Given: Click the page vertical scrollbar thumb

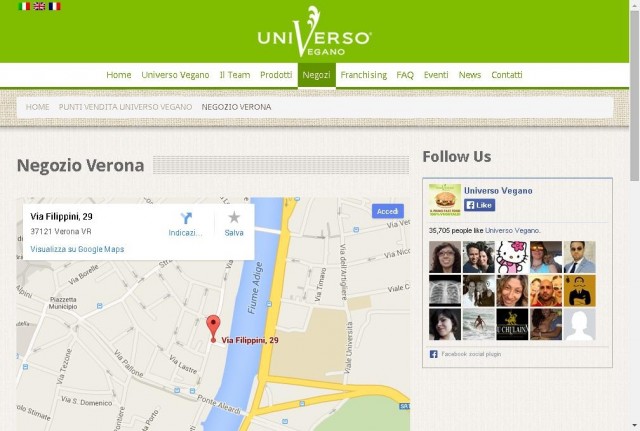Looking at the screenshot, I should (634, 96).
